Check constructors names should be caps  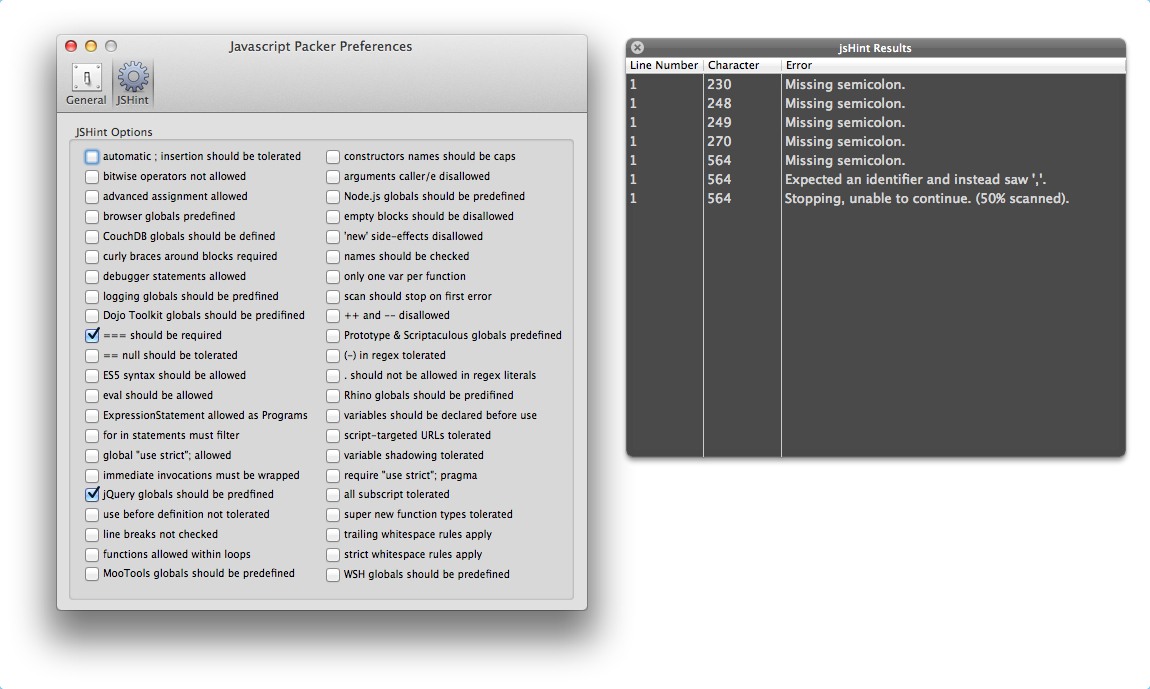333,157
